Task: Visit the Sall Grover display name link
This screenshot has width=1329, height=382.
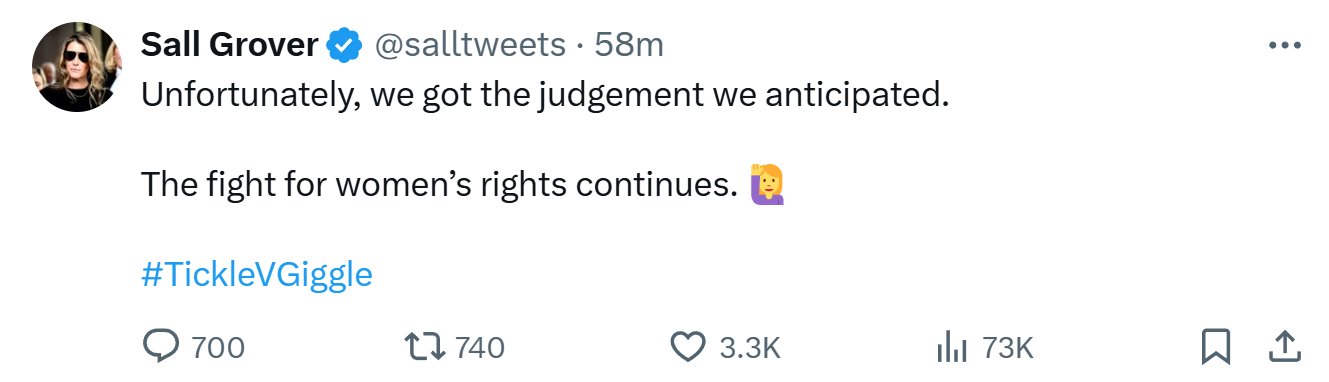Action: tap(230, 44)
